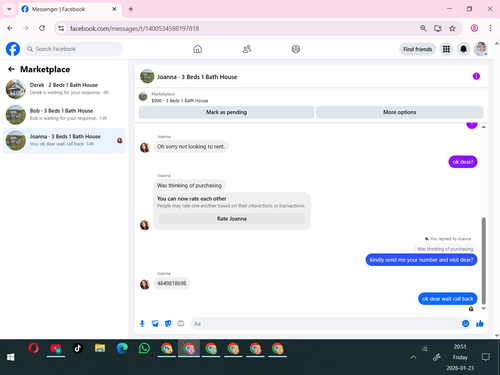
Task: Open Microsoft Edge from the taskbar
Action: pos(122,349)
